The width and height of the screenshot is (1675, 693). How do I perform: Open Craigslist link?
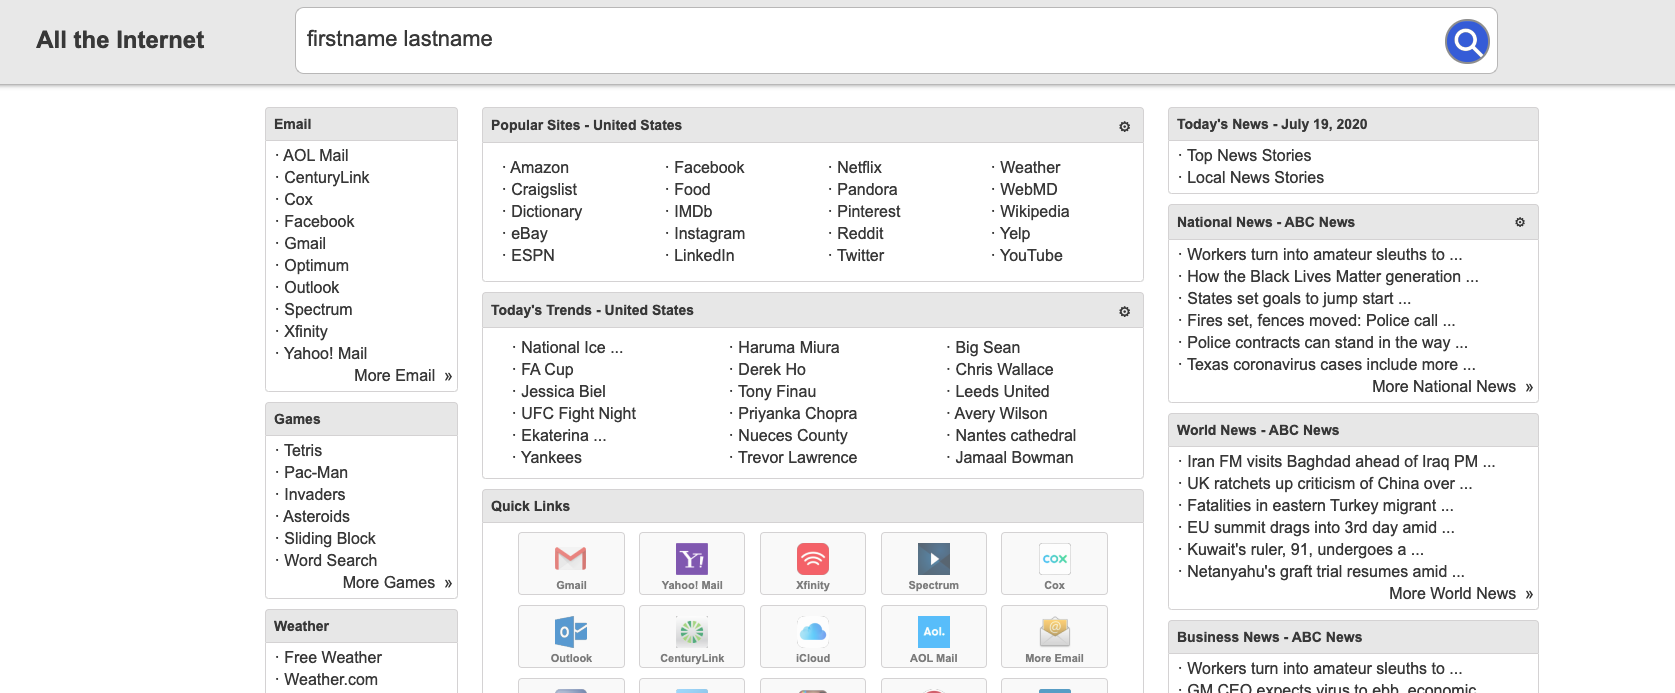tap(544, 190)
